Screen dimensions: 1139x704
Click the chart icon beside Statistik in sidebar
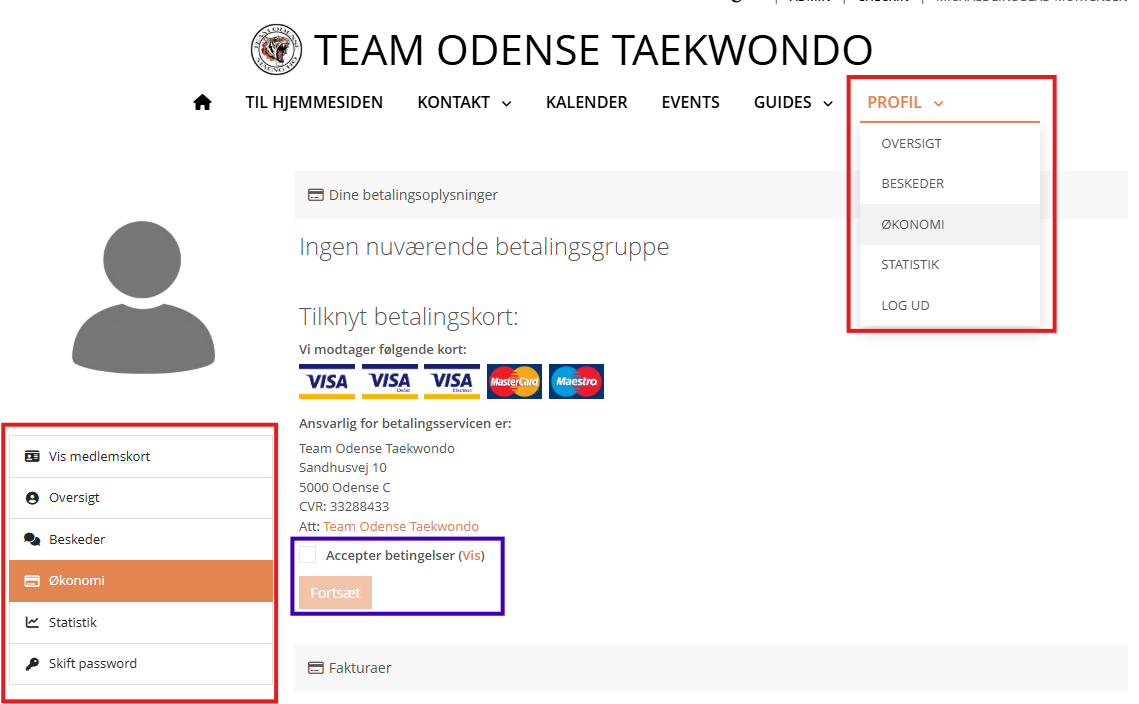(32, 623)
